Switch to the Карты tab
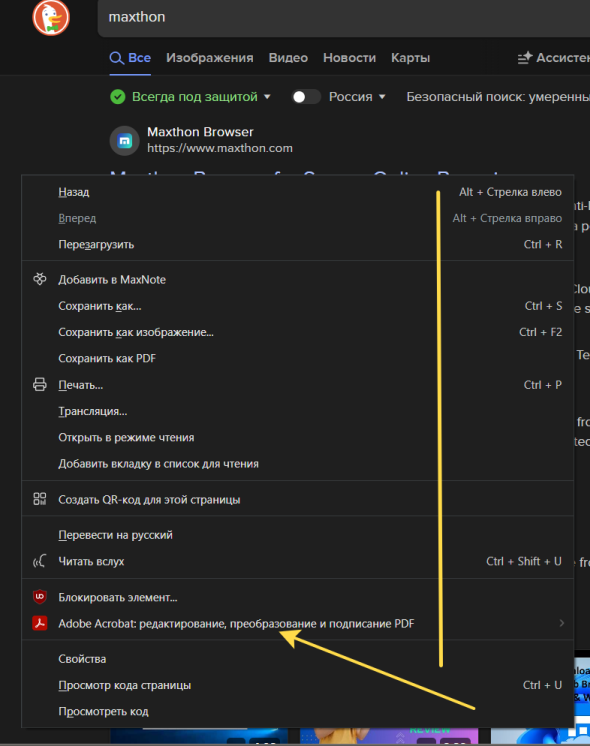This screenshot has width=590, height=746. (410, 58)
